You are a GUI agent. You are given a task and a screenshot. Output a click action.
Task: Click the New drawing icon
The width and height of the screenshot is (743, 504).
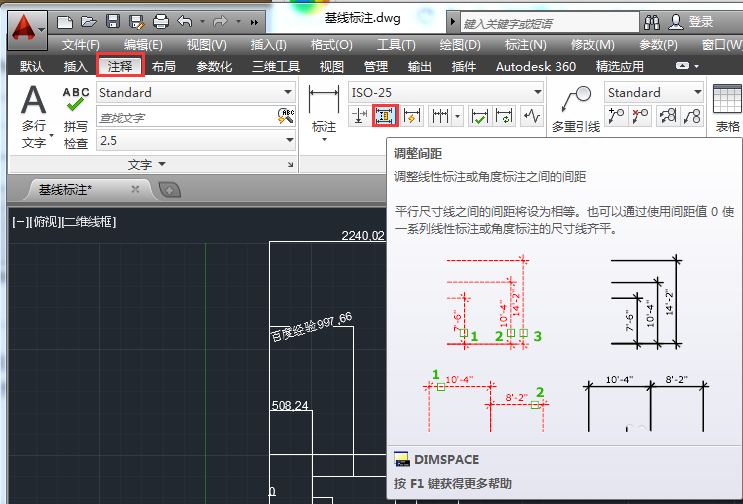coord(64,22)
